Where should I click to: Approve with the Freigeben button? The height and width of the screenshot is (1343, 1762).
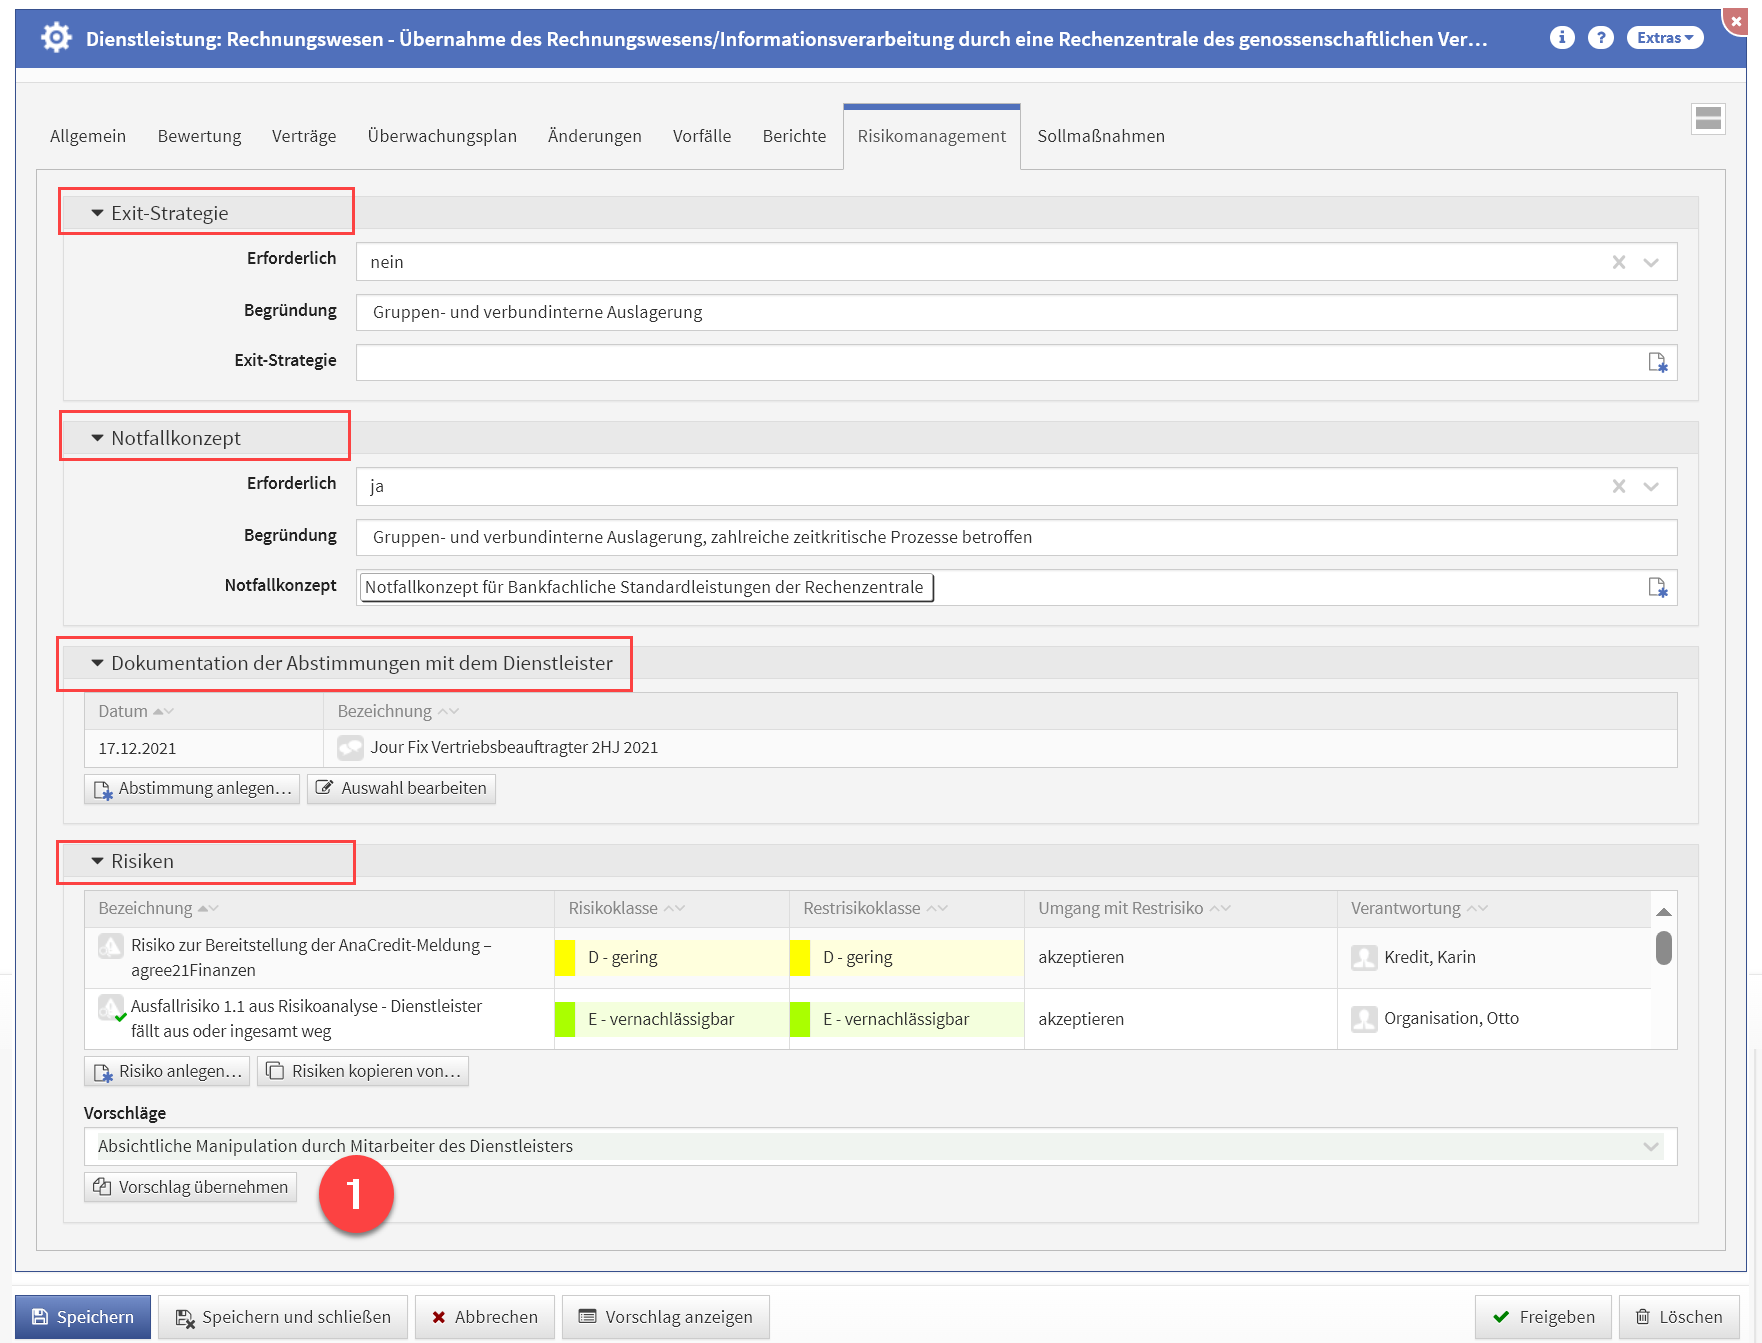coord(1543,1317)
